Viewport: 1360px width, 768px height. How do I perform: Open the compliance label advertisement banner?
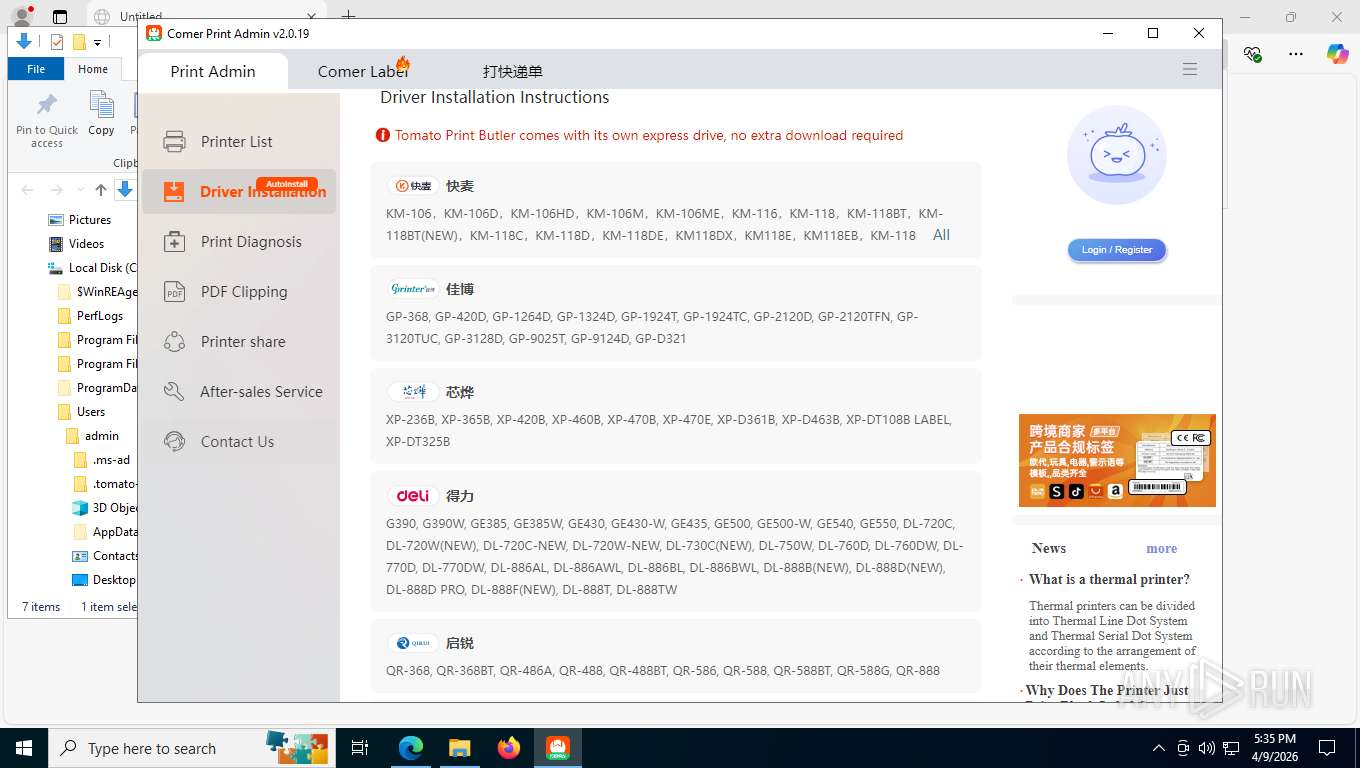click(x=1117, y=460)
